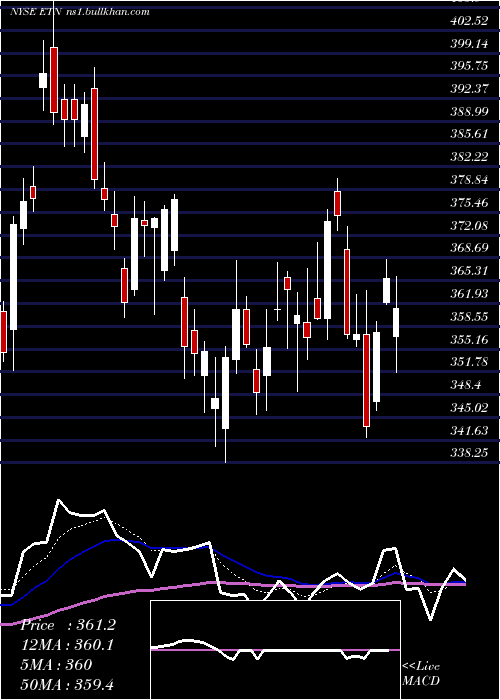500x700 pixels.
Task: Click the 12MA : 360.1 readout
Action: pos(68,645)
